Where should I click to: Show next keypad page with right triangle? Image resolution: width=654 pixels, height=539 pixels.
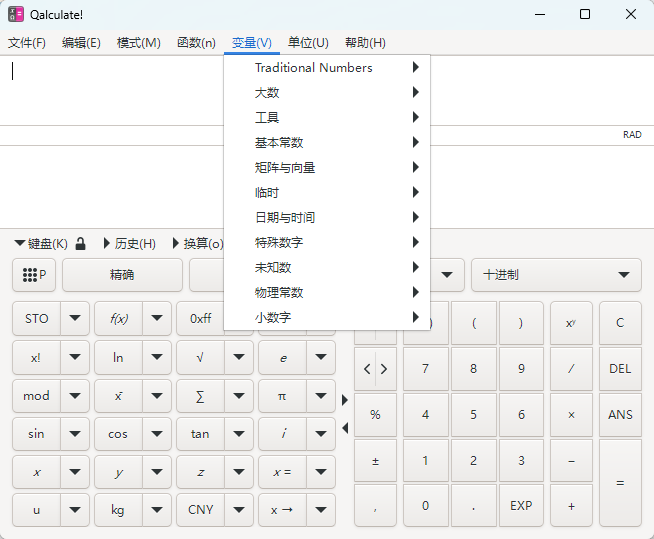(x=345, y=400)
